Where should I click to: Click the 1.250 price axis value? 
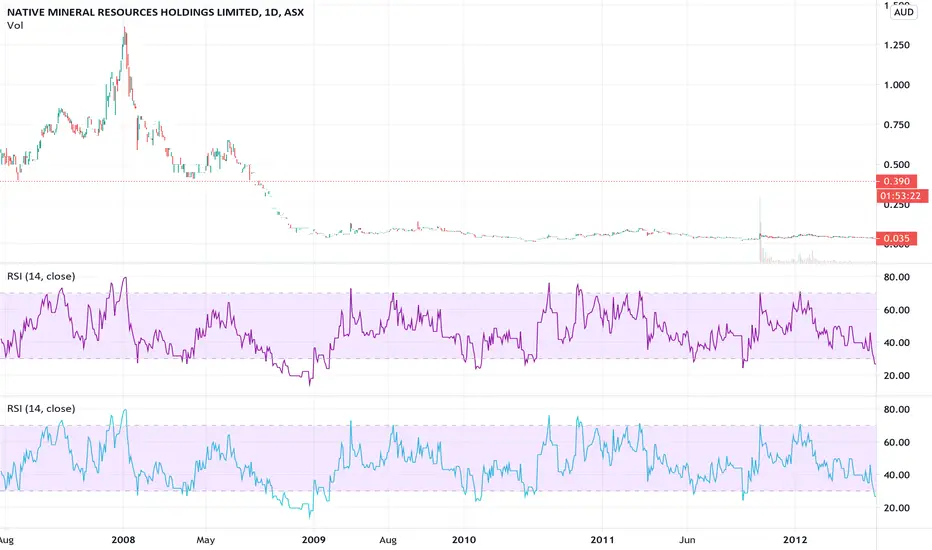[x=896, y=45]
